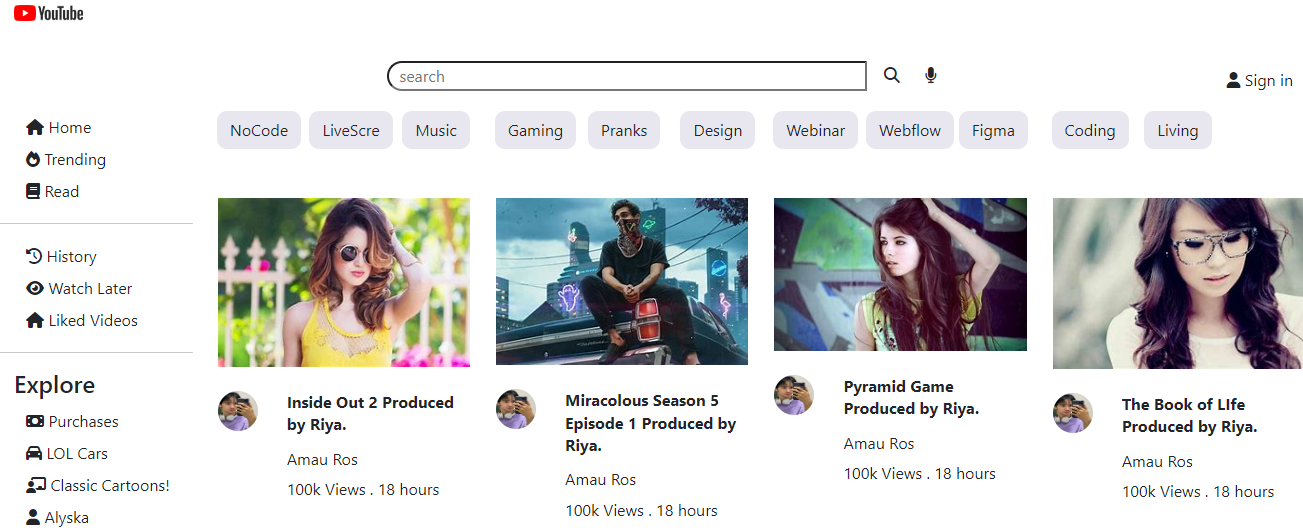The image size is (1303, 531).
Task: Open Purchases under Explore
Action: 72,422
